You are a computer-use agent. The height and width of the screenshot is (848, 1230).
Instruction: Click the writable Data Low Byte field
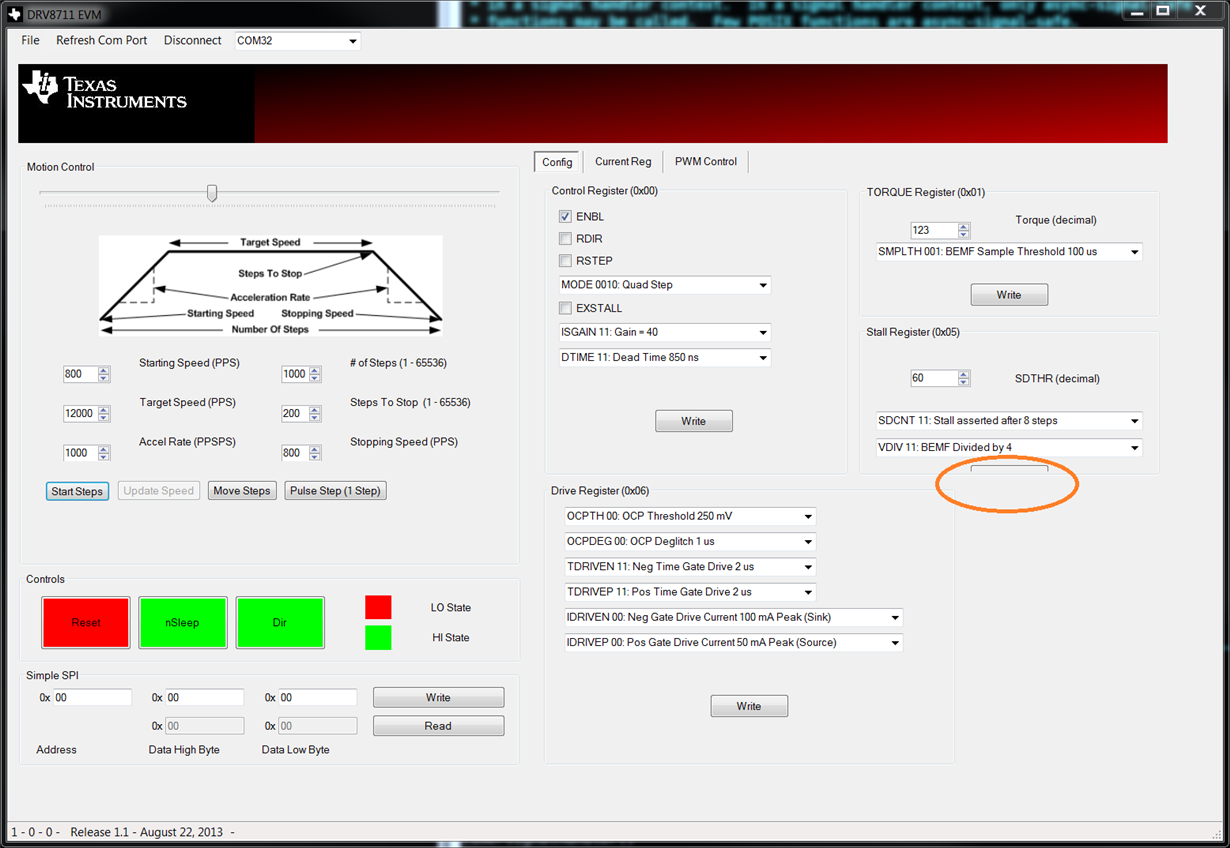[317, 698]
